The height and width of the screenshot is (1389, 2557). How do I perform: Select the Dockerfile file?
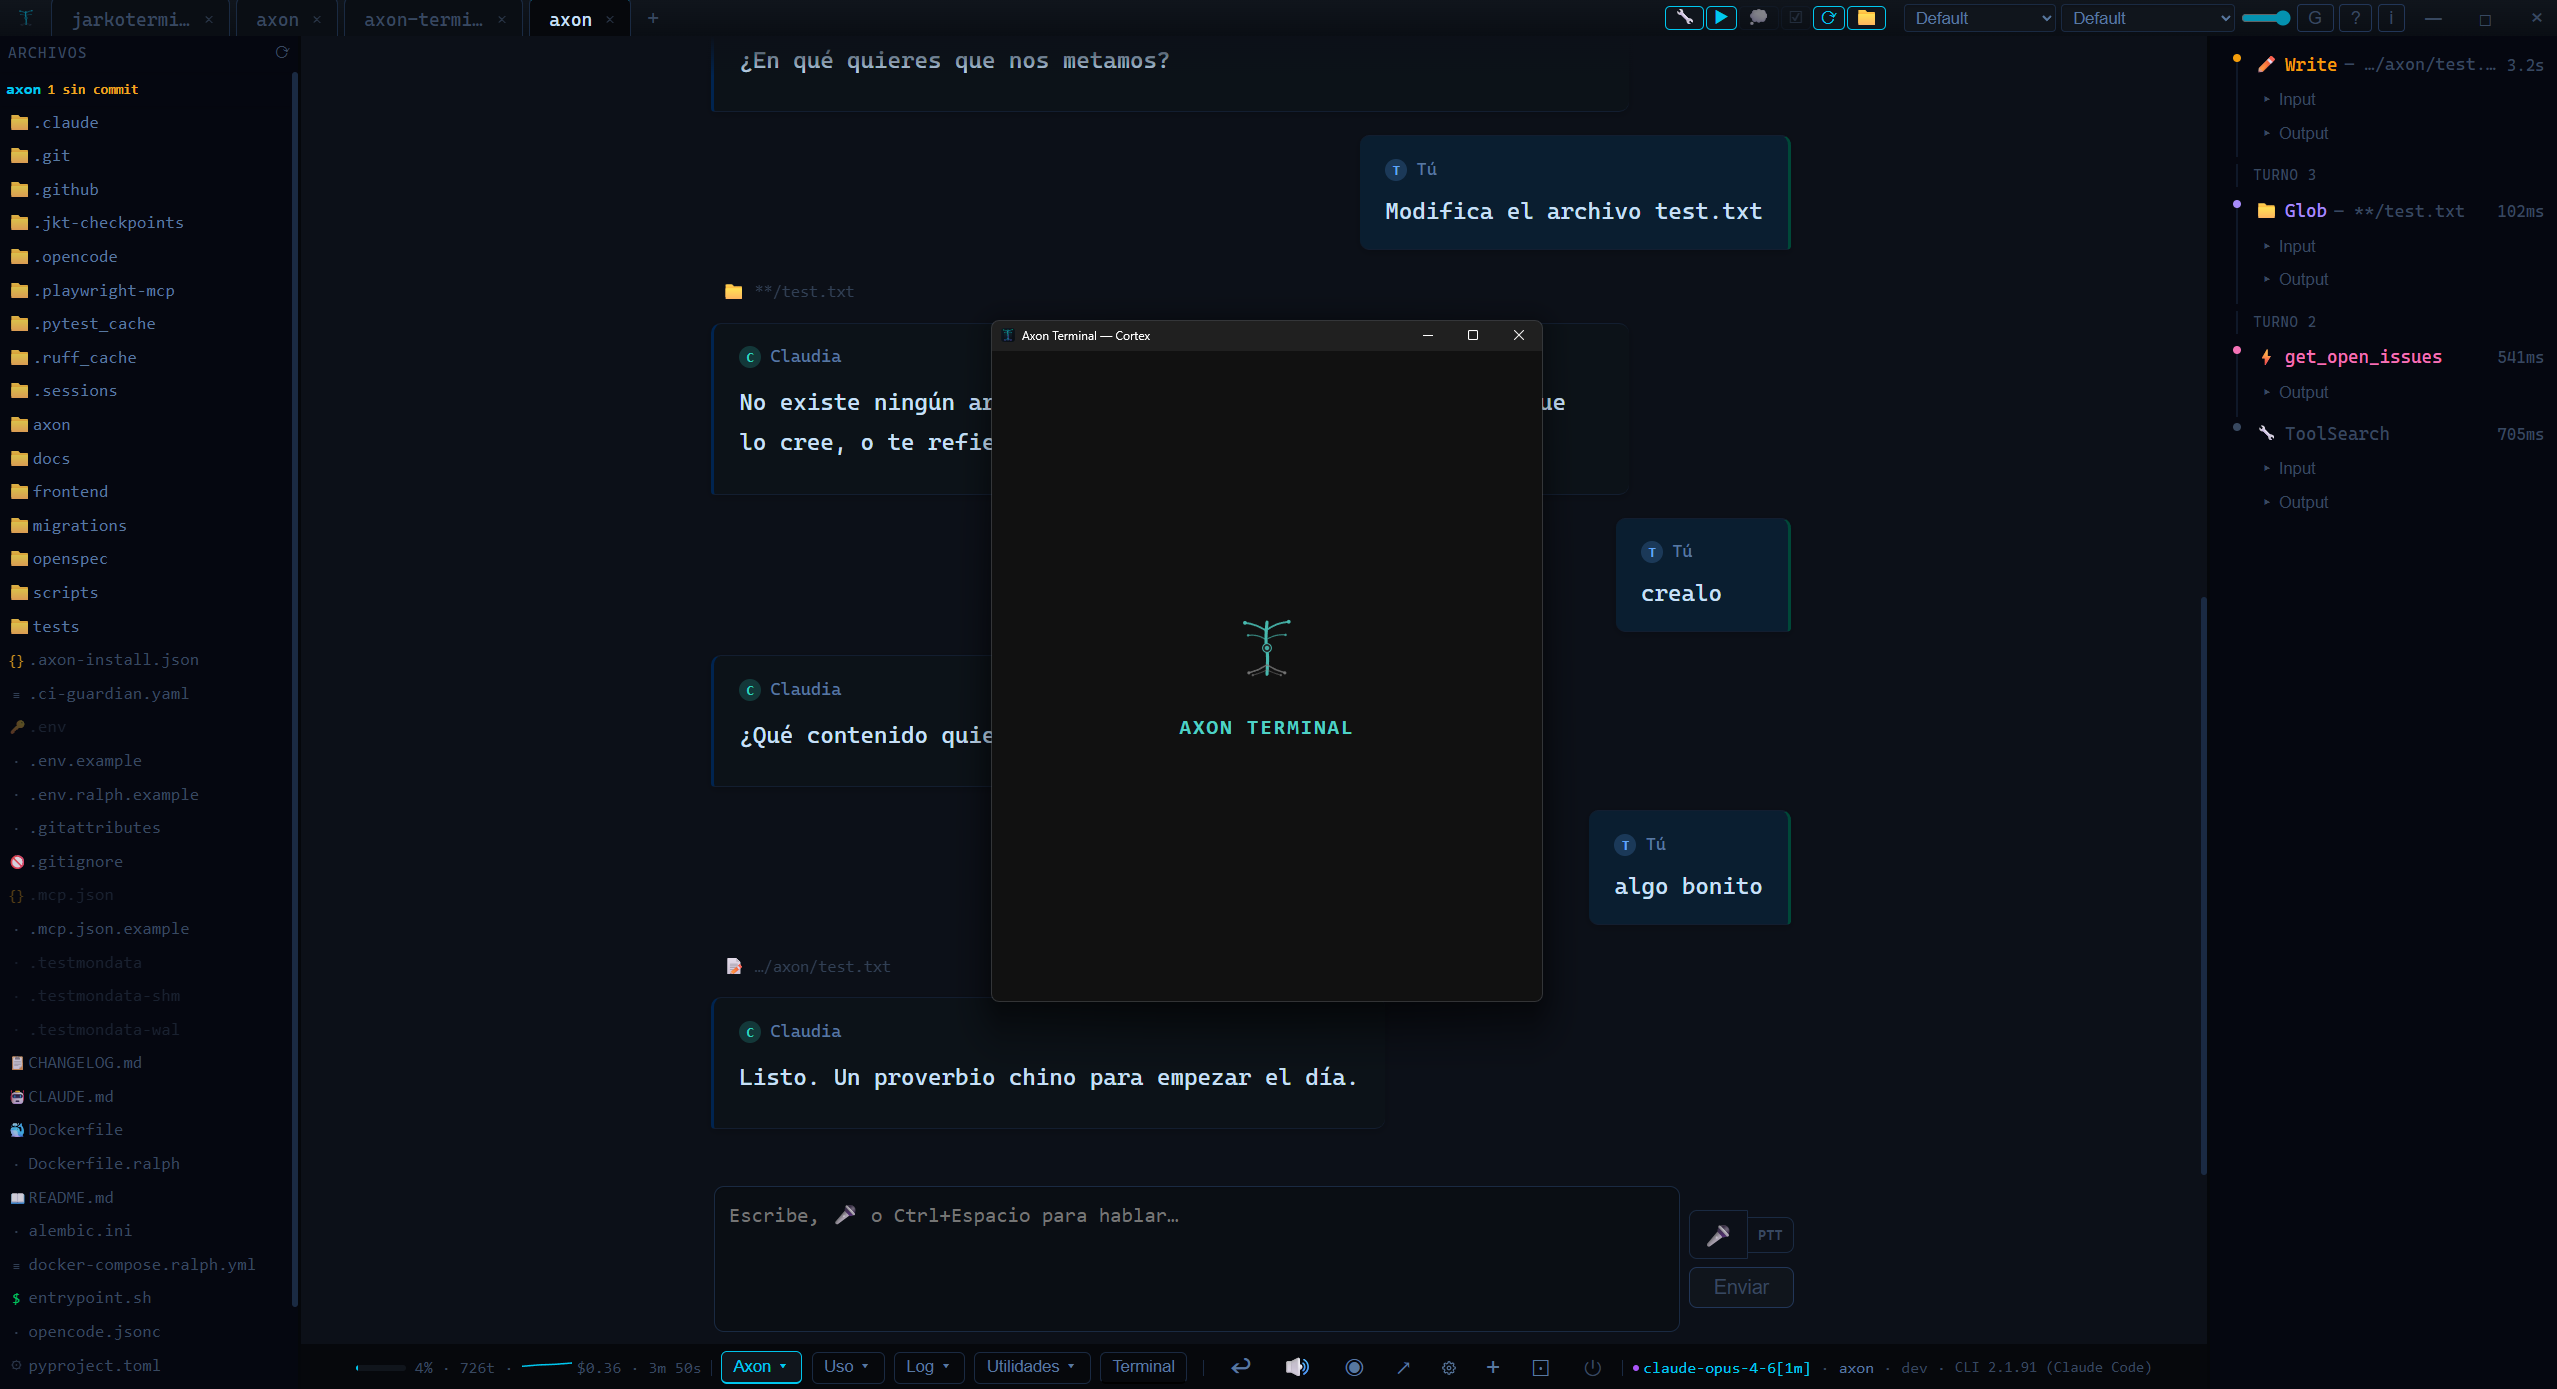(67, 1130)
